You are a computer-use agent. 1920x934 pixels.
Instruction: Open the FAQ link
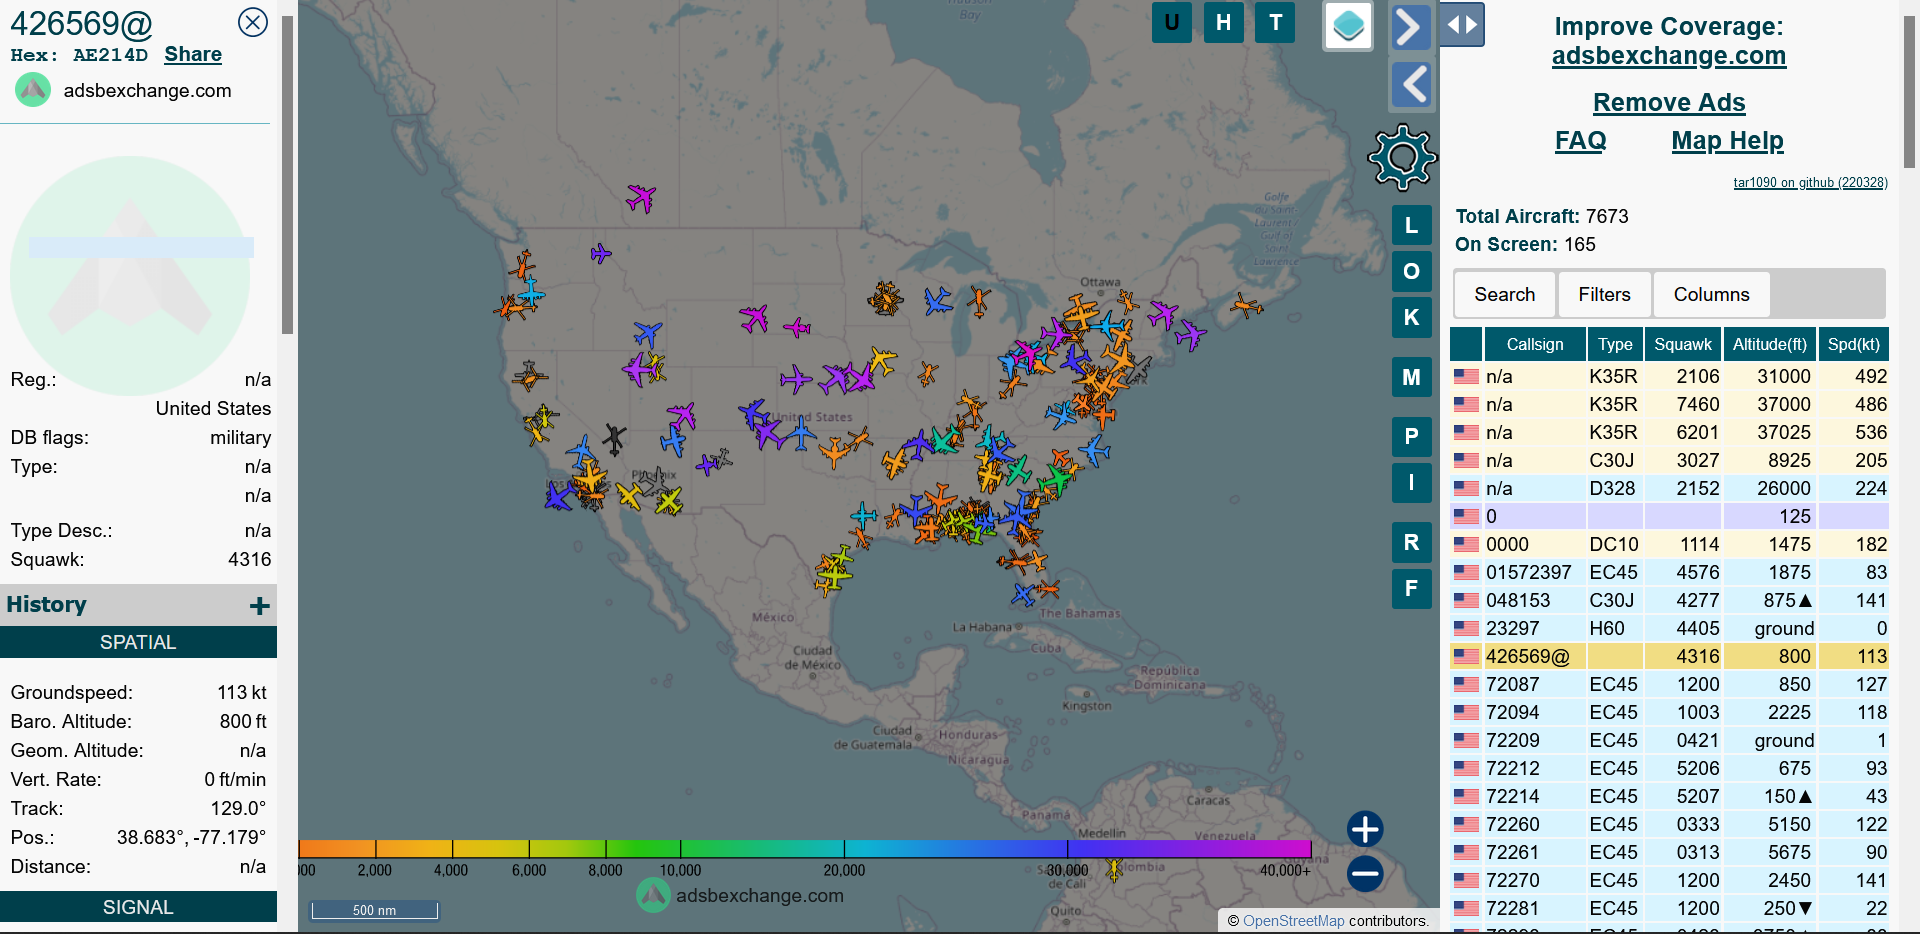[x=1580, y=141]
